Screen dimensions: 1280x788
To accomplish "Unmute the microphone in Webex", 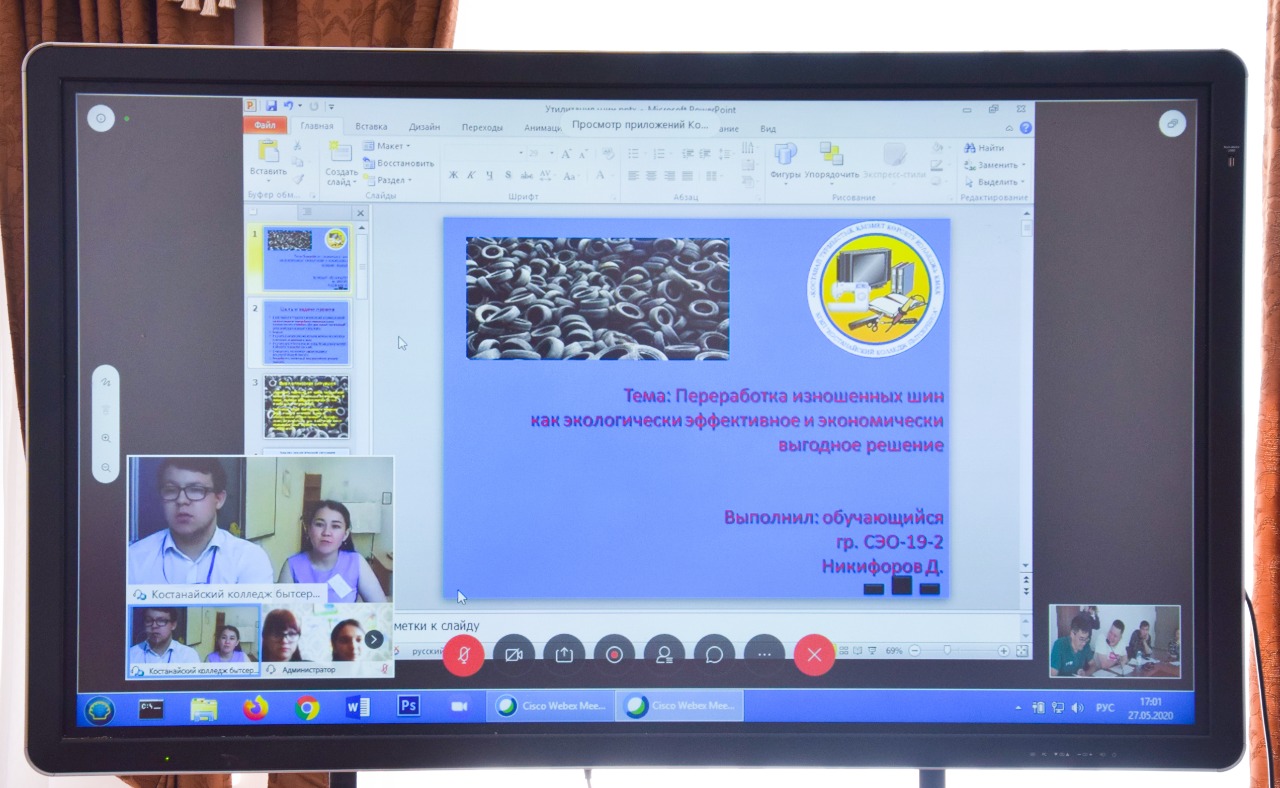I will (x=463, y=655).
